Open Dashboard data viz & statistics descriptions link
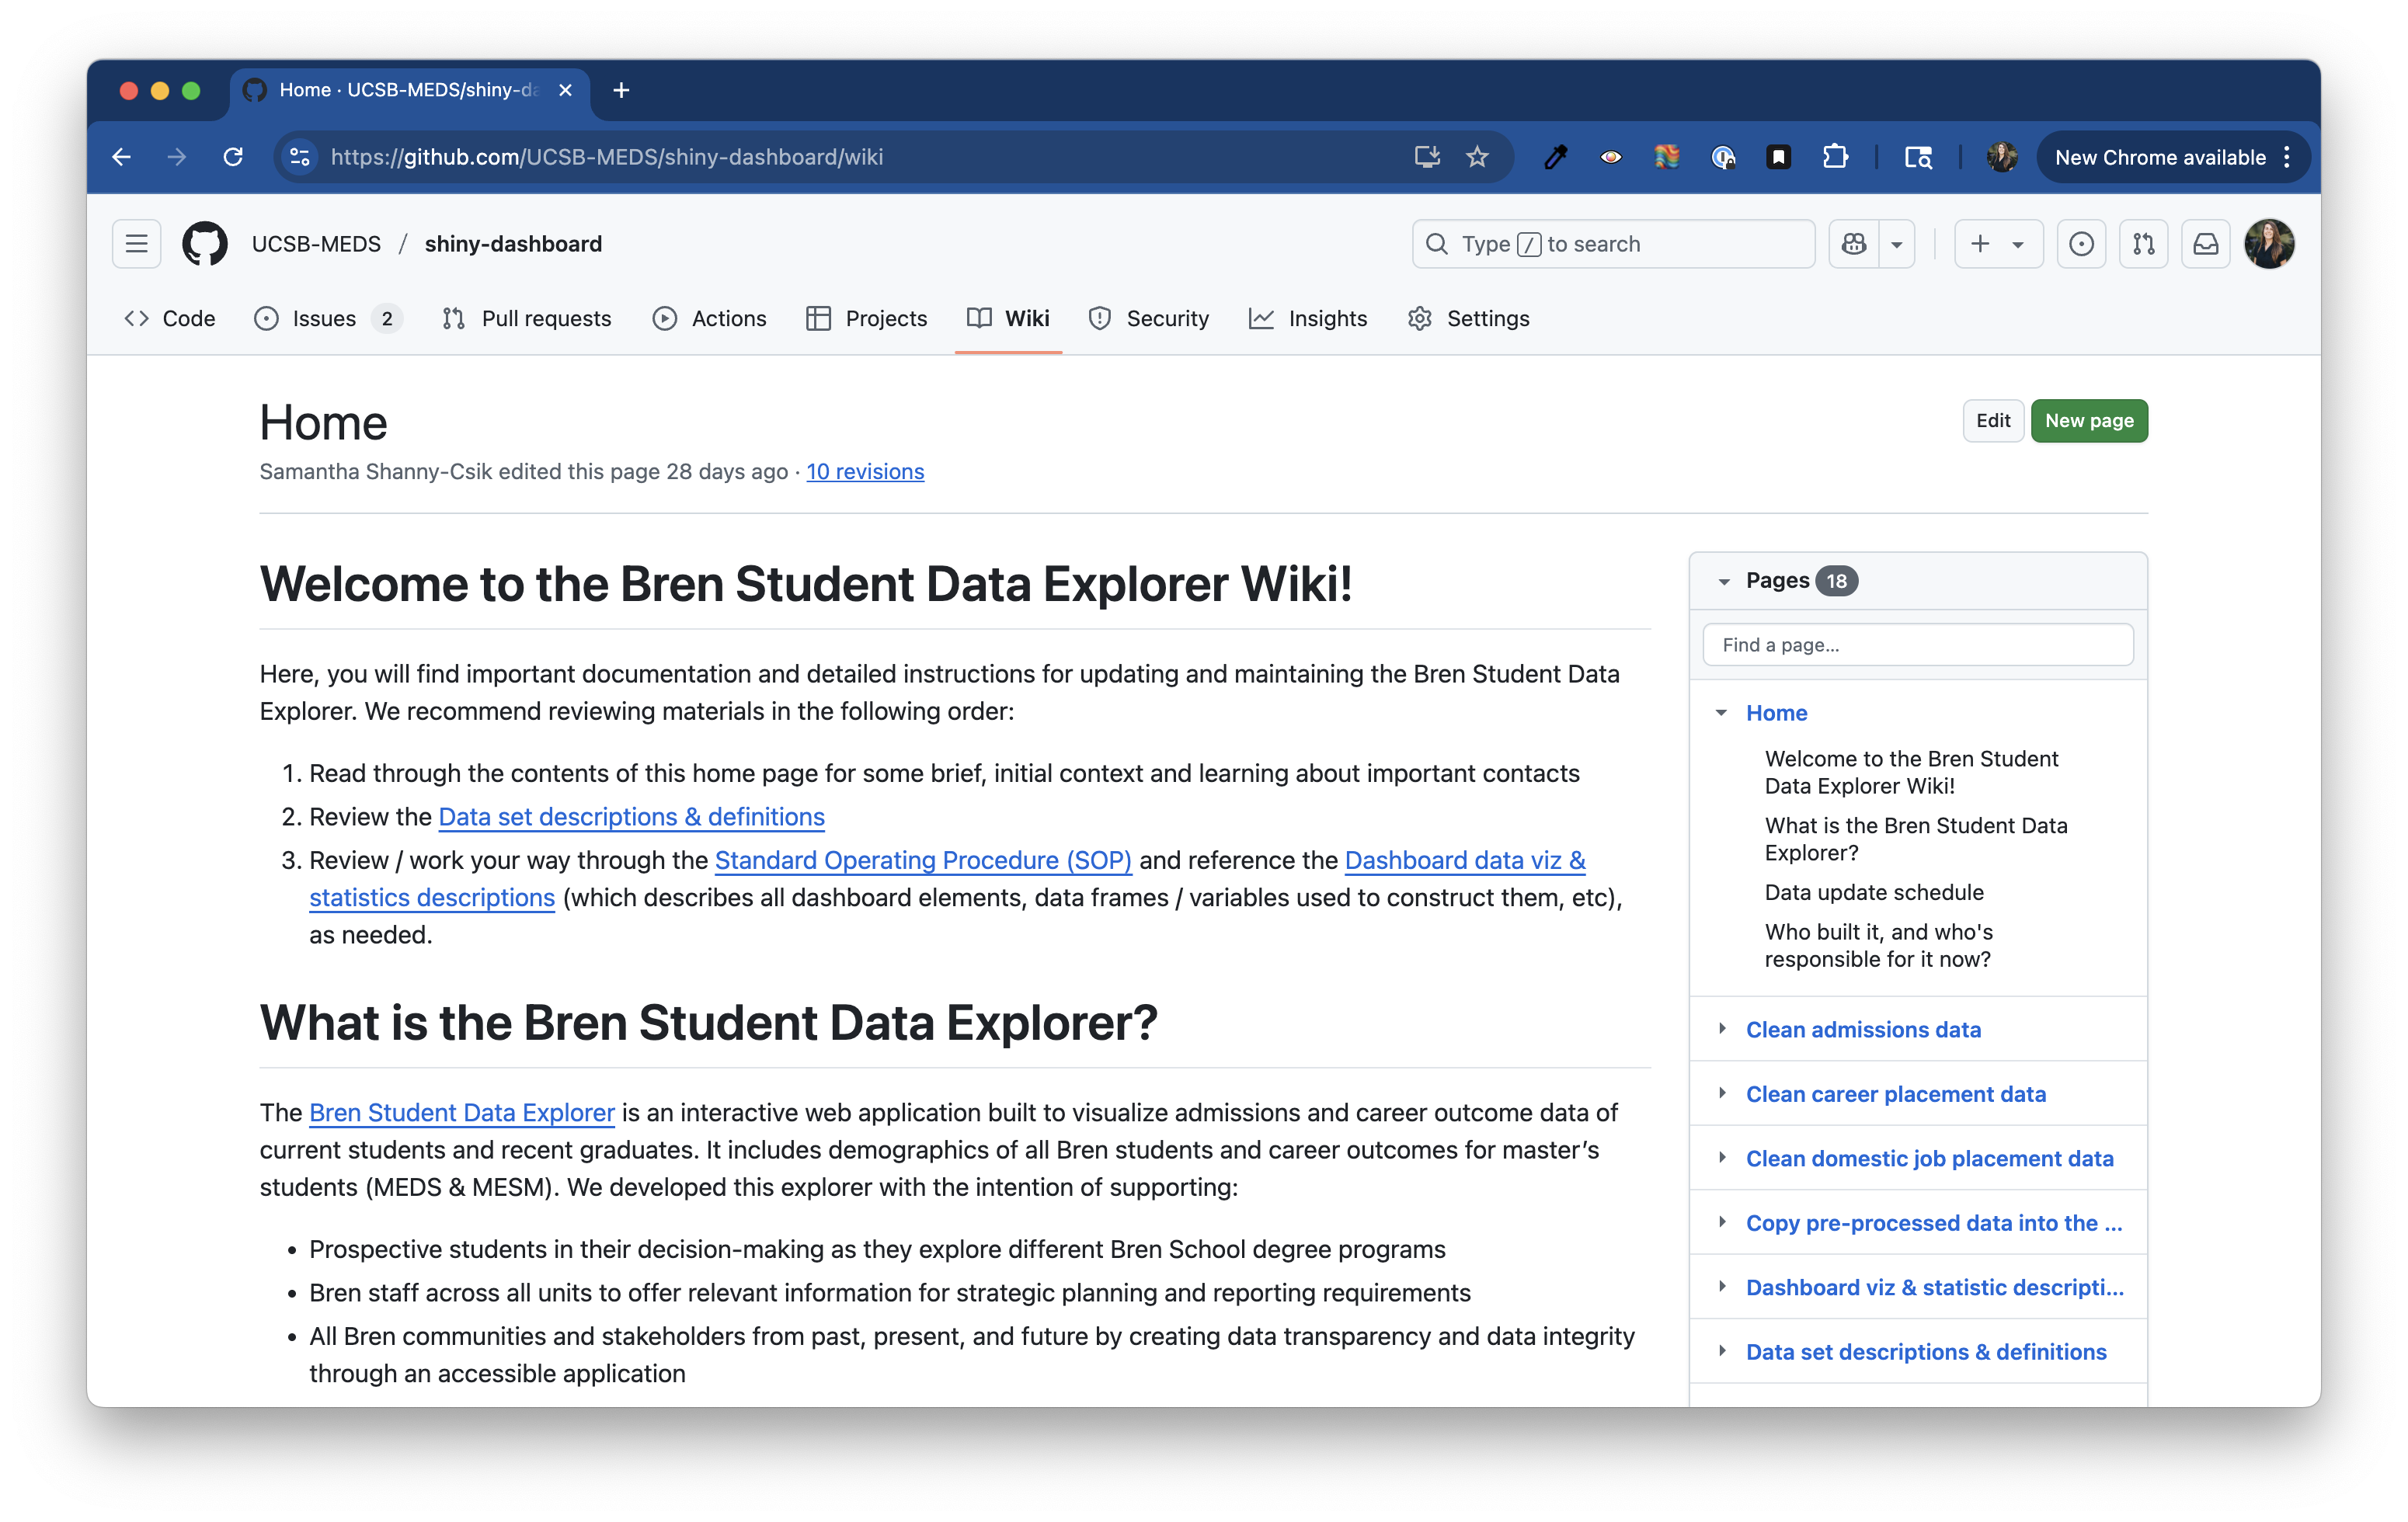 click(x=1465, y=860)
